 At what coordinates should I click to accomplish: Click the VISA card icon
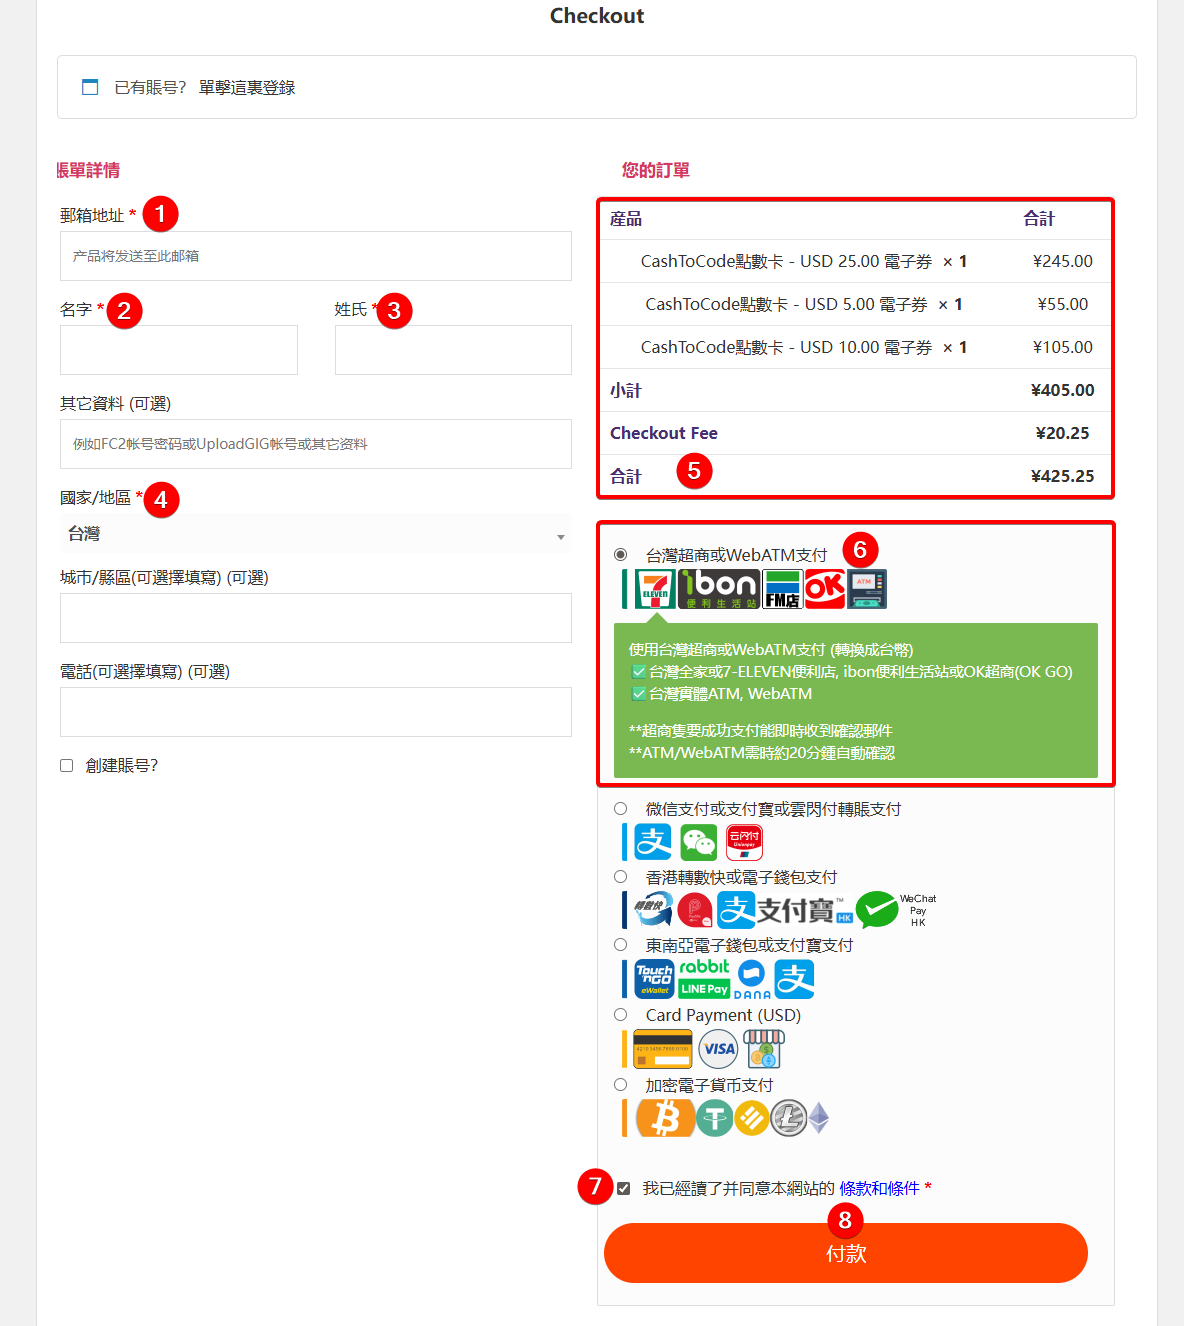coord(718,1049)
